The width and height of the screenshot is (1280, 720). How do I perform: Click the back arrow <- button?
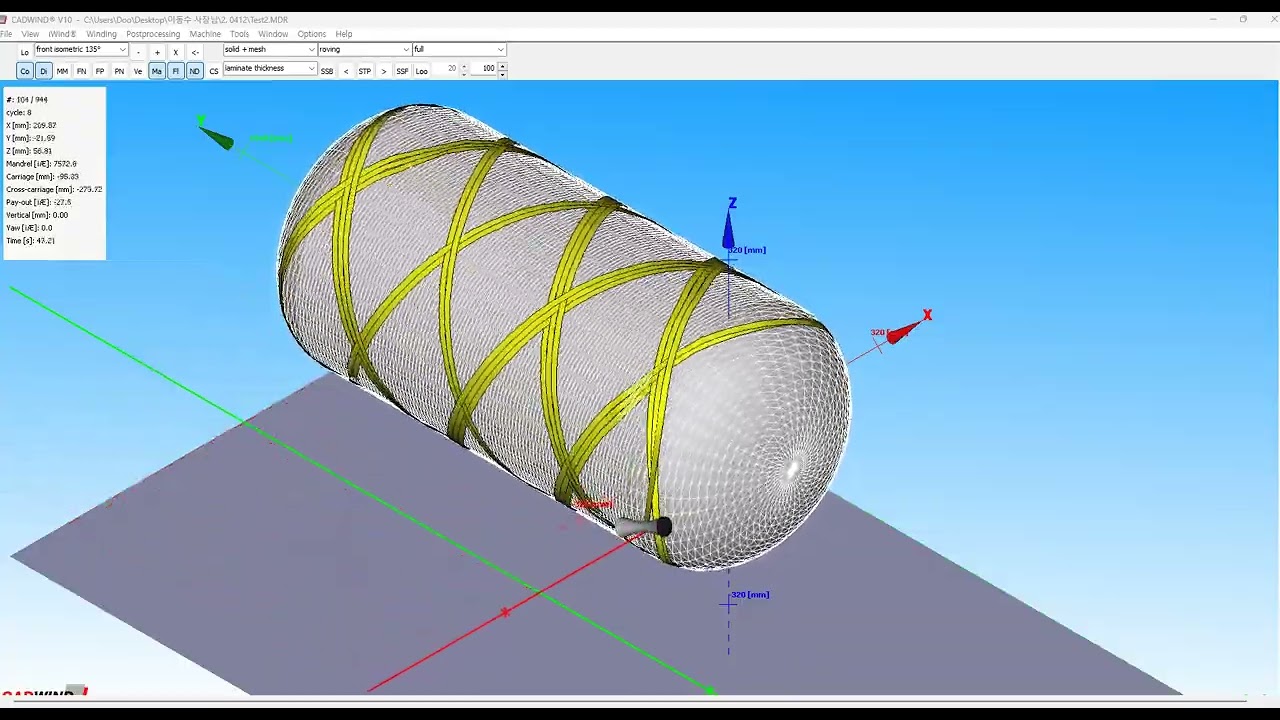click(x=195, y=52)
